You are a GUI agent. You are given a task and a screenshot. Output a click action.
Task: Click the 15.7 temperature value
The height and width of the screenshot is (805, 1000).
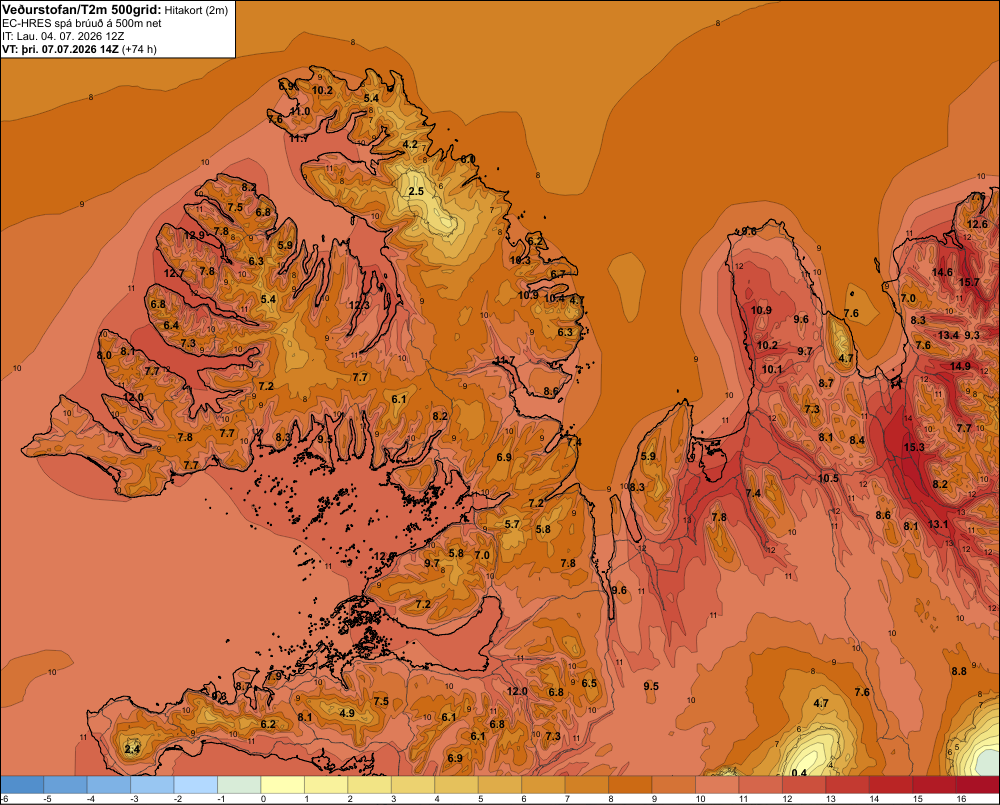click(x=969, y=282)
